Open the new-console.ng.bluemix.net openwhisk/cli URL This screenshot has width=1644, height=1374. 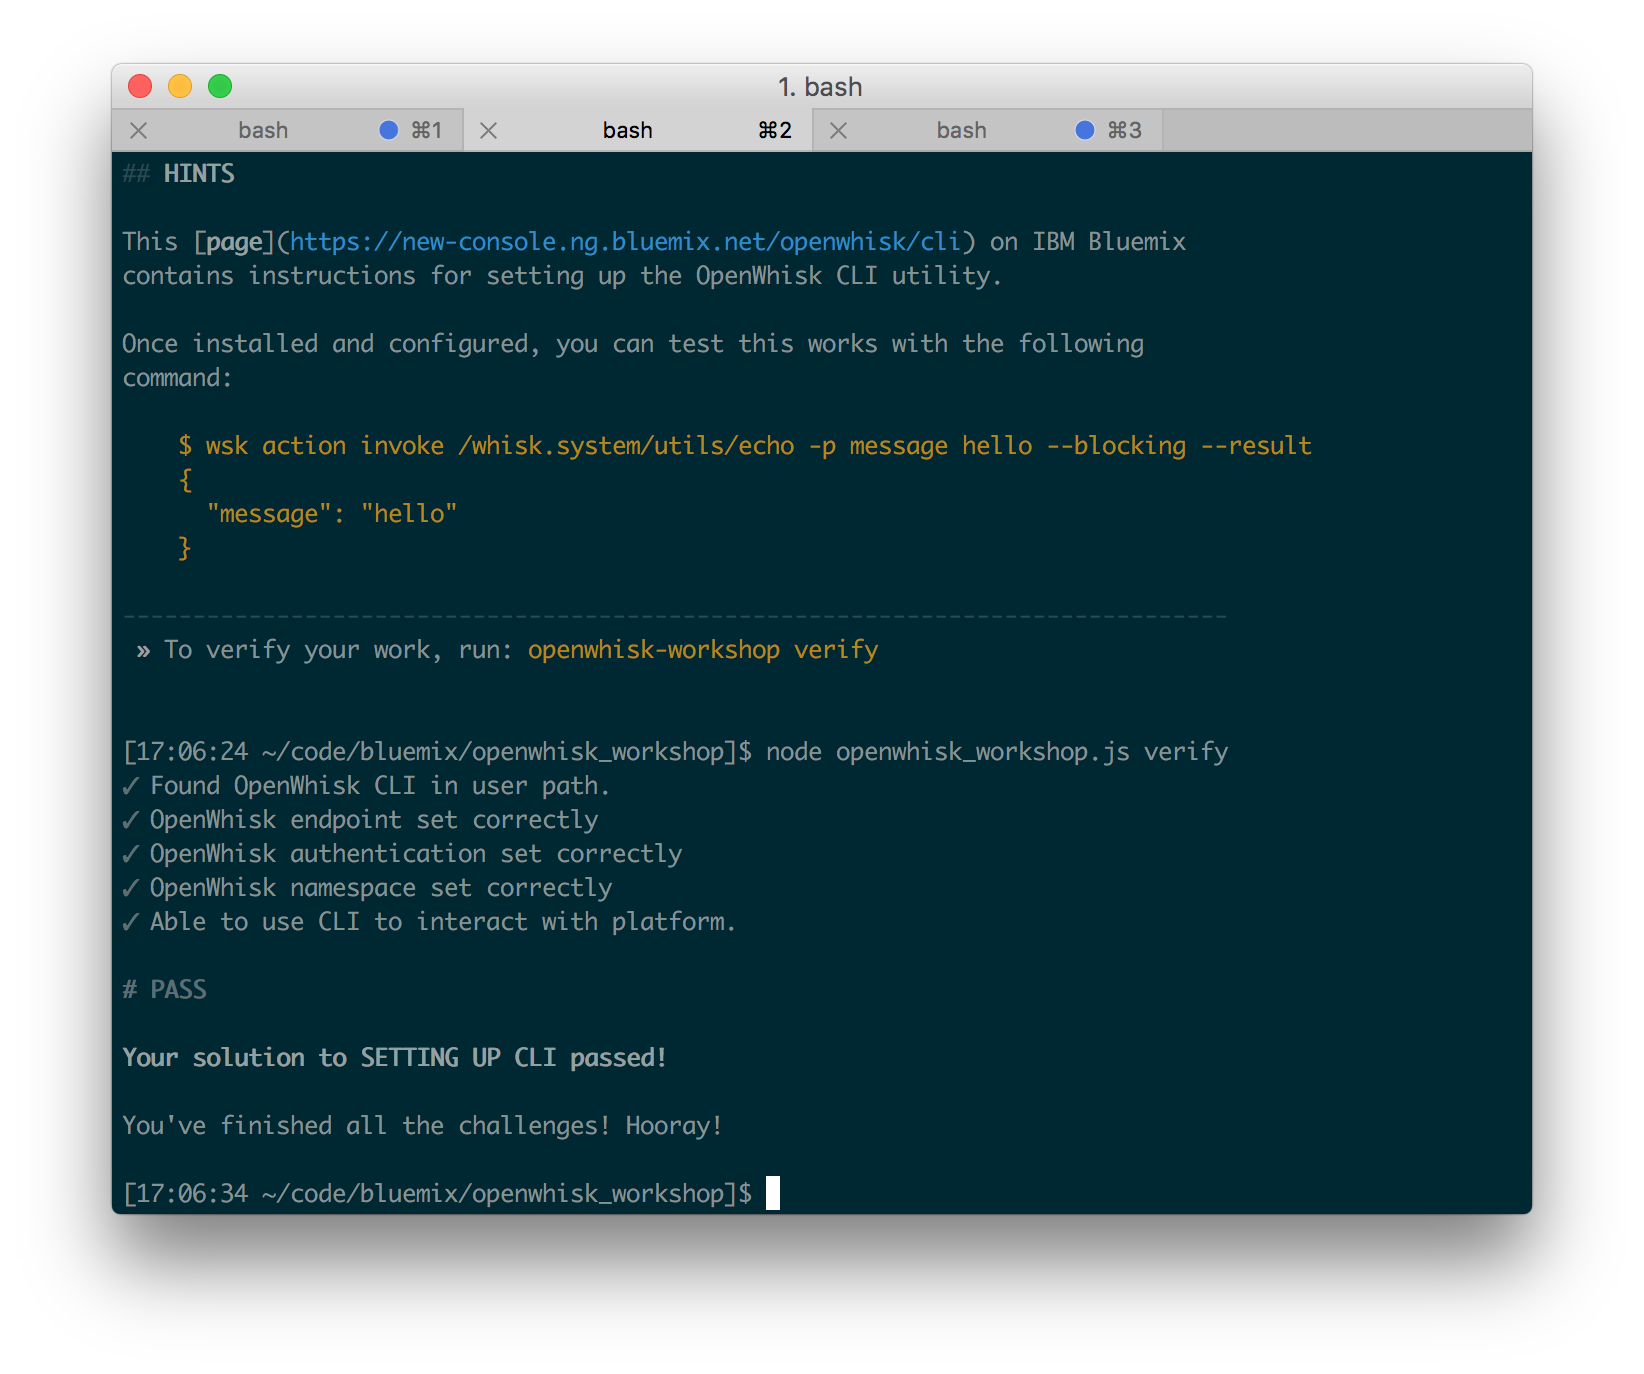[625, 242]
